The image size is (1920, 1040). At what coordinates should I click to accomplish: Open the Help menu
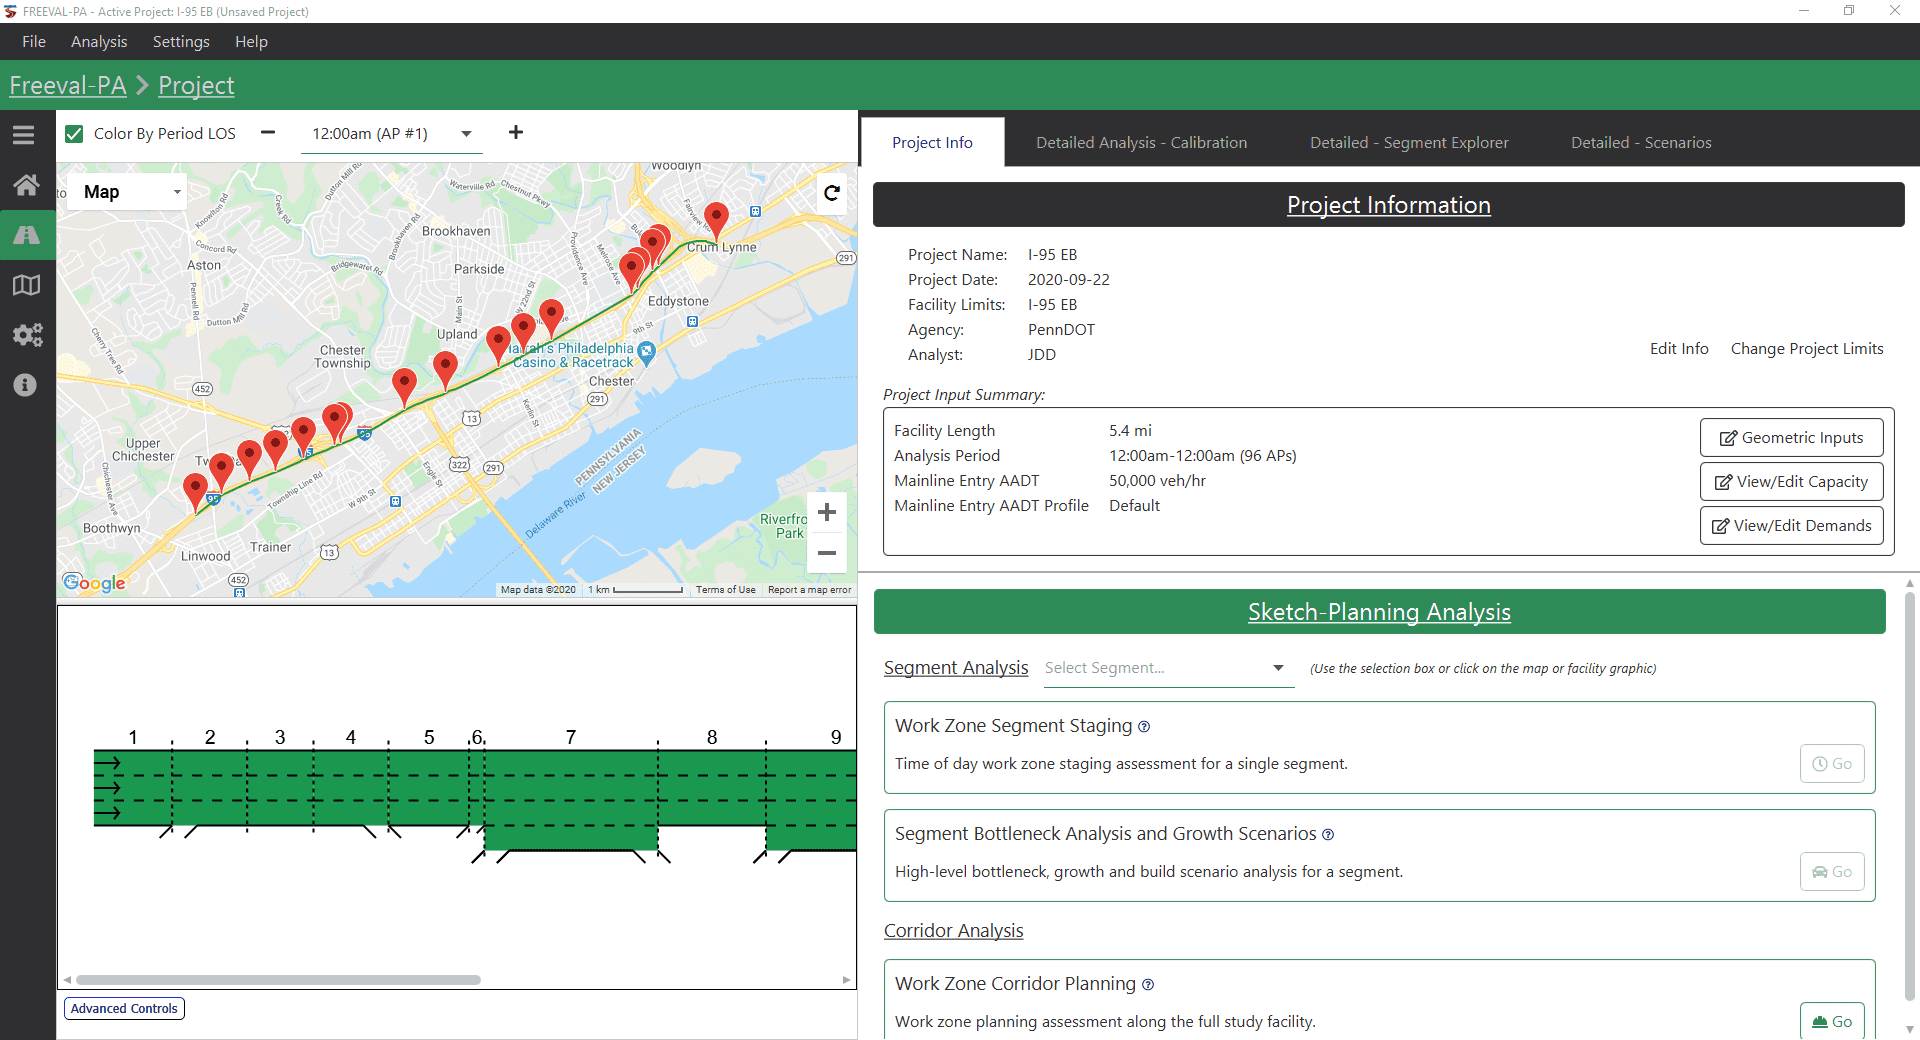(251, 42)
